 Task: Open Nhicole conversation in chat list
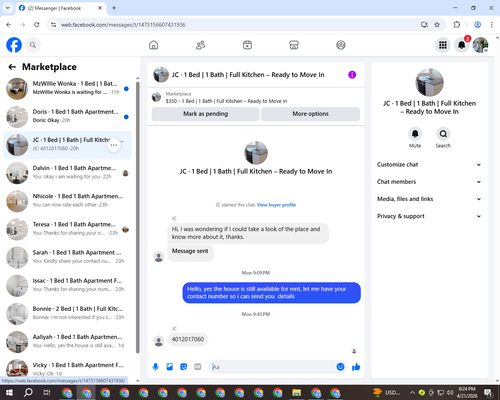[67, 201]
